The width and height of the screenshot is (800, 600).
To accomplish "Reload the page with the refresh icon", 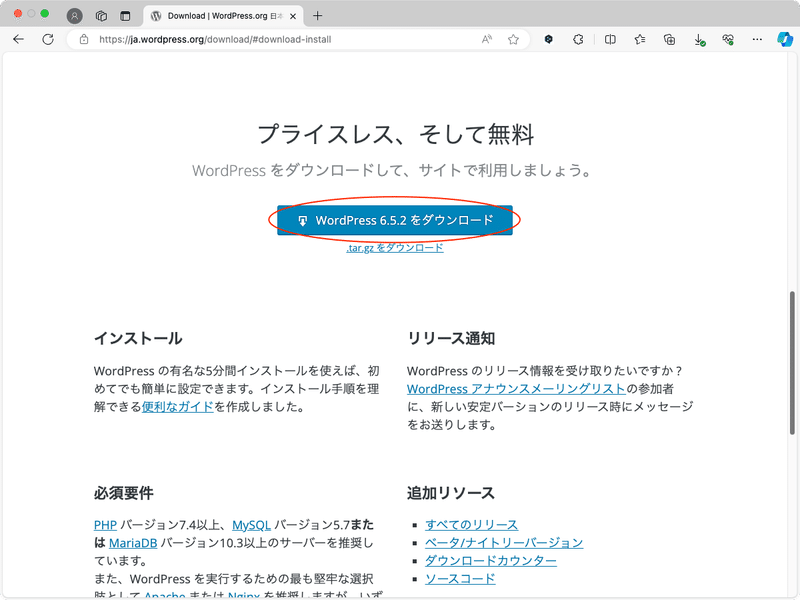I will 48,39.
